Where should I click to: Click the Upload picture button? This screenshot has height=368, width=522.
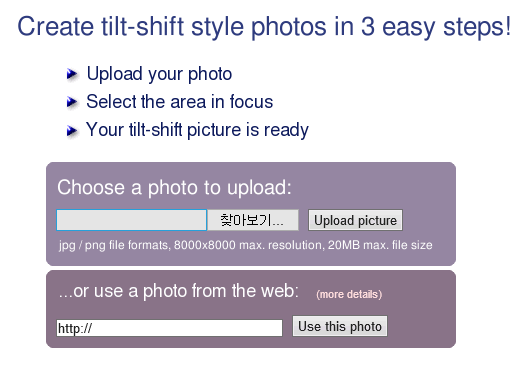click(x=355, y=220)
